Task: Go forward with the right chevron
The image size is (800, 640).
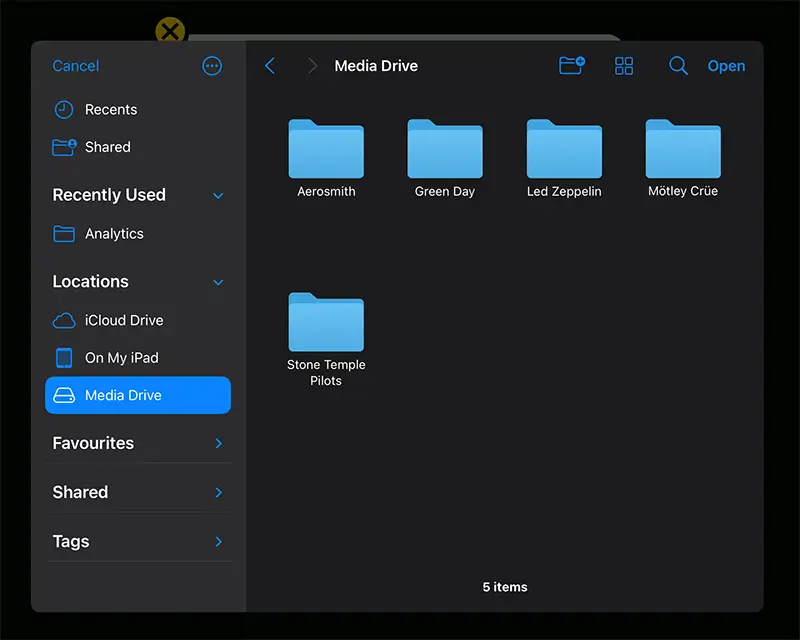Action: 312,66
